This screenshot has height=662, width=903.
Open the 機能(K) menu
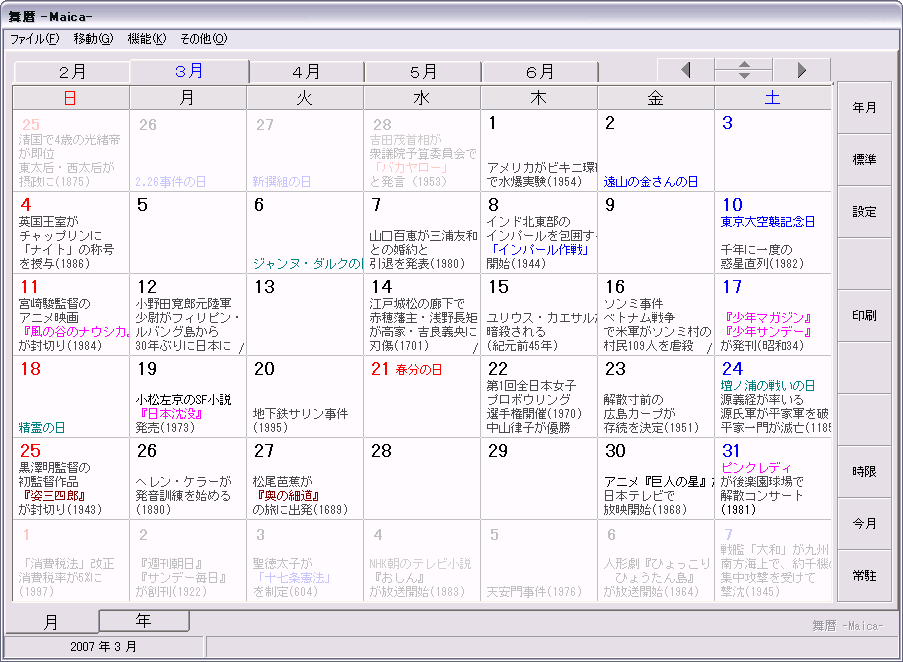click(147, 39)
